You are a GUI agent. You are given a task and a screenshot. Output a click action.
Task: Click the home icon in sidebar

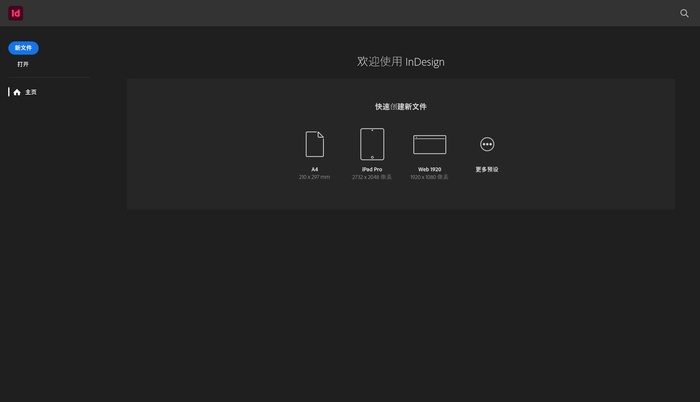[17, 92]
